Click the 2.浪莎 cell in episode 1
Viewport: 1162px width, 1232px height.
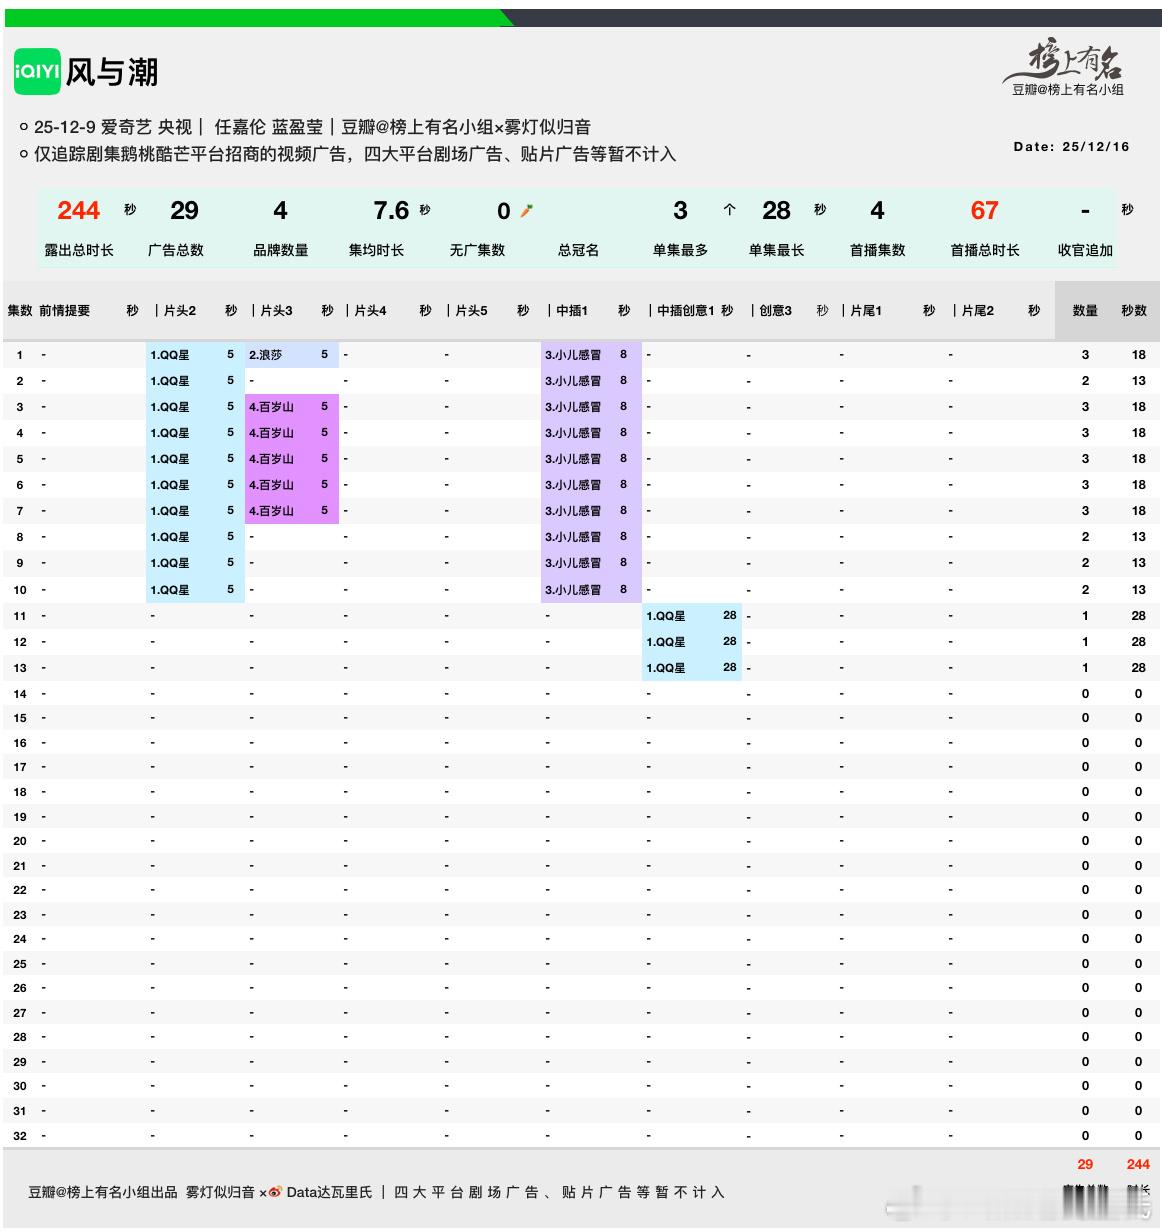pos(292,355)
